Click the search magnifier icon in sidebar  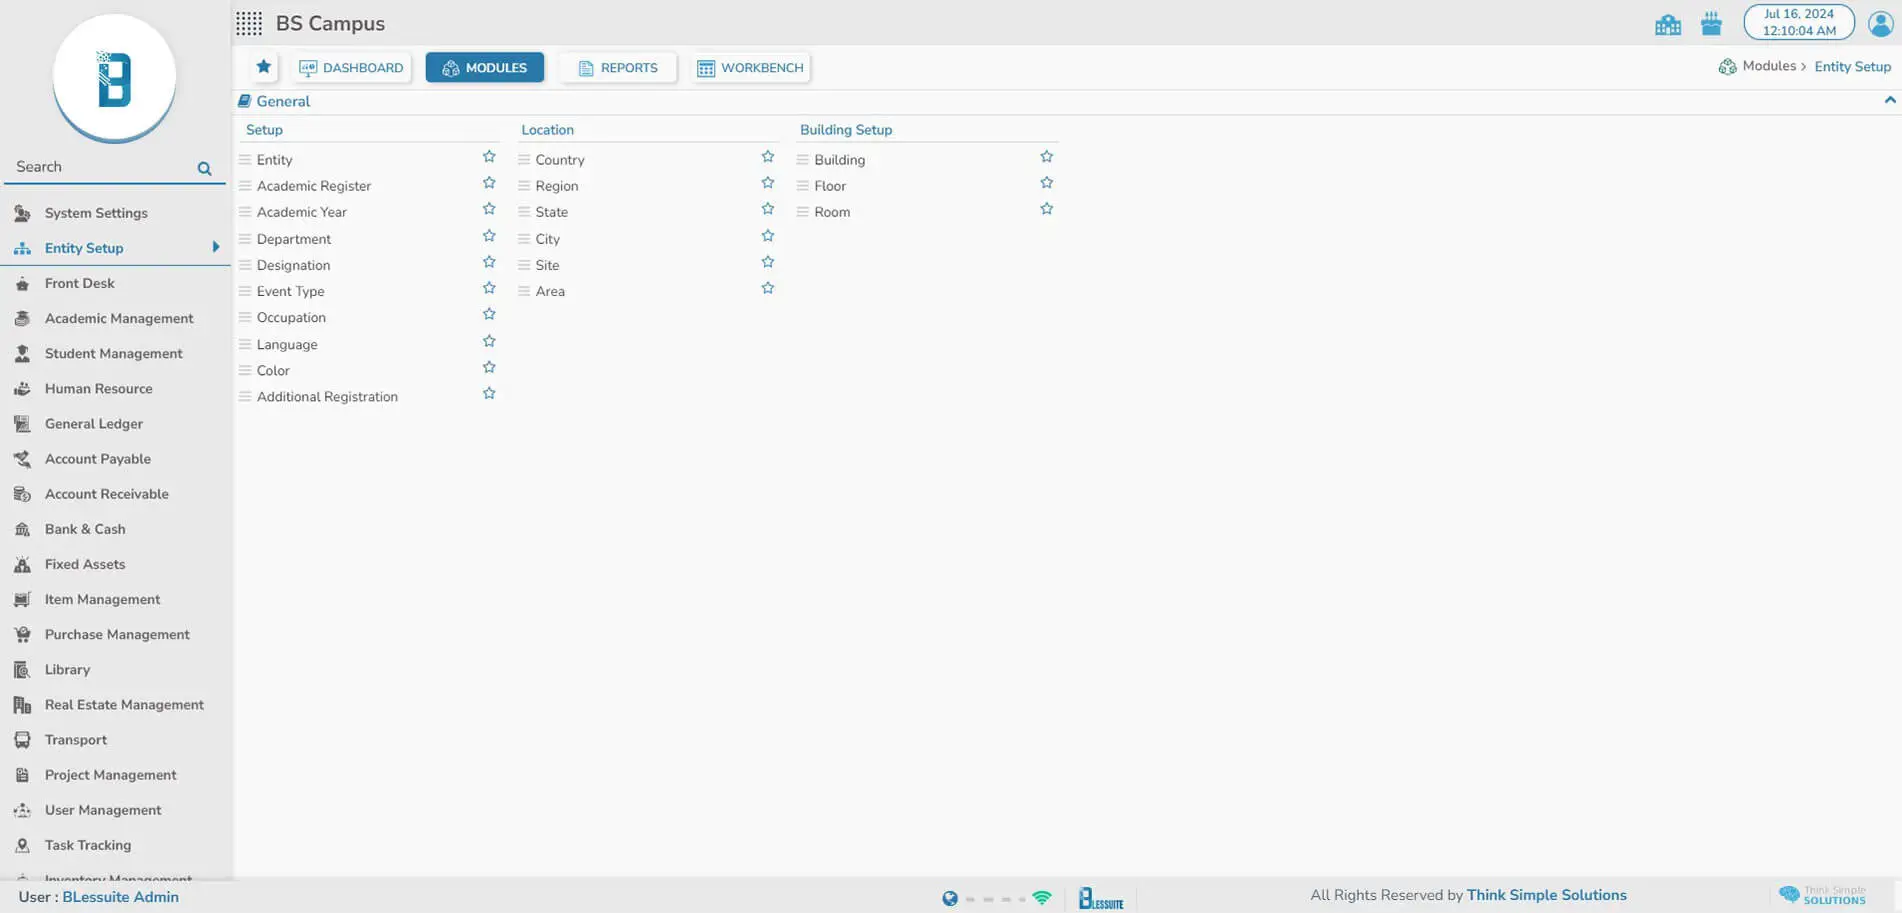pyautogui.click(x=204, y=168)
